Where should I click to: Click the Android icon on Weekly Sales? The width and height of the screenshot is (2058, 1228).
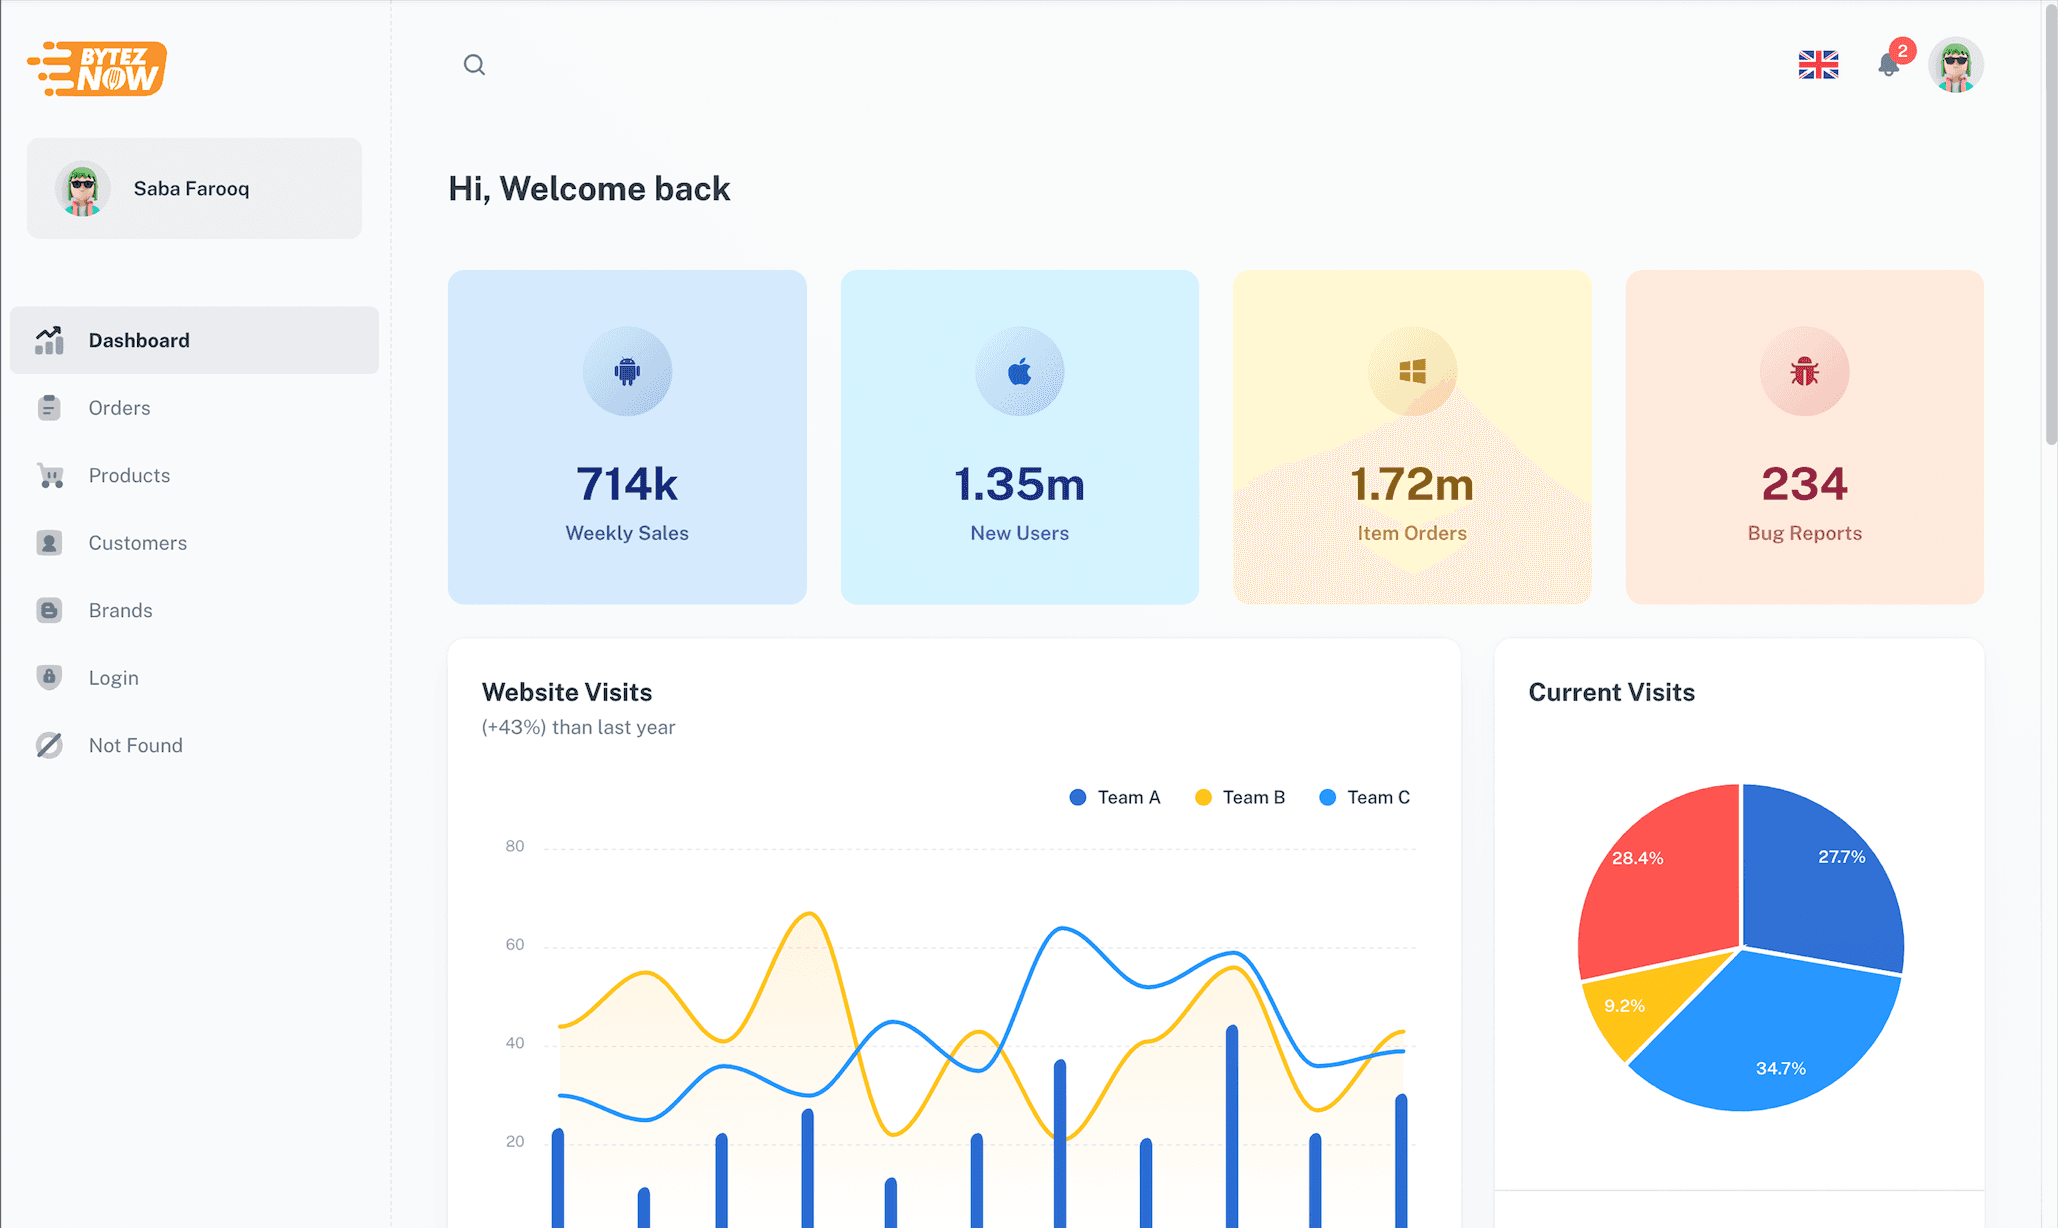pyautogui.click(x=627, y=372)
